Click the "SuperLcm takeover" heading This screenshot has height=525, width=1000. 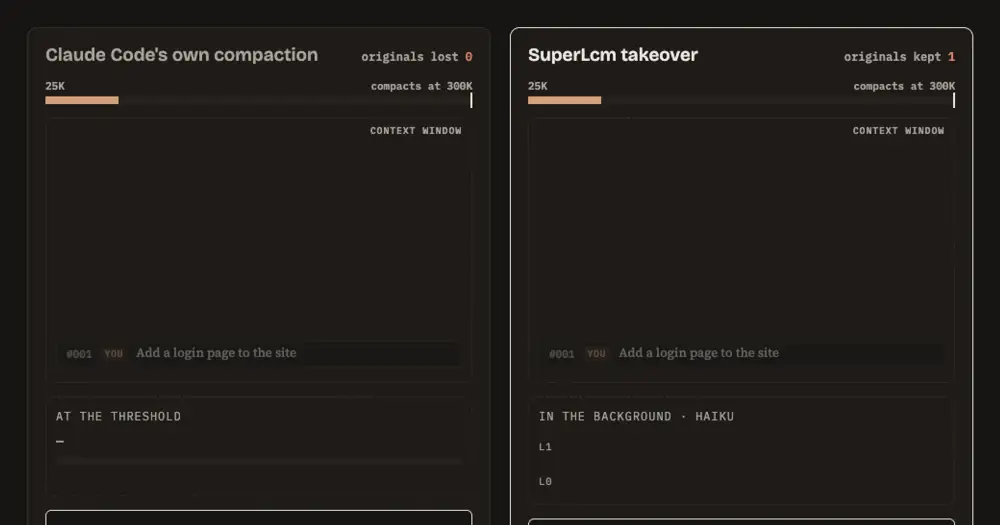(x=613, y=55)
